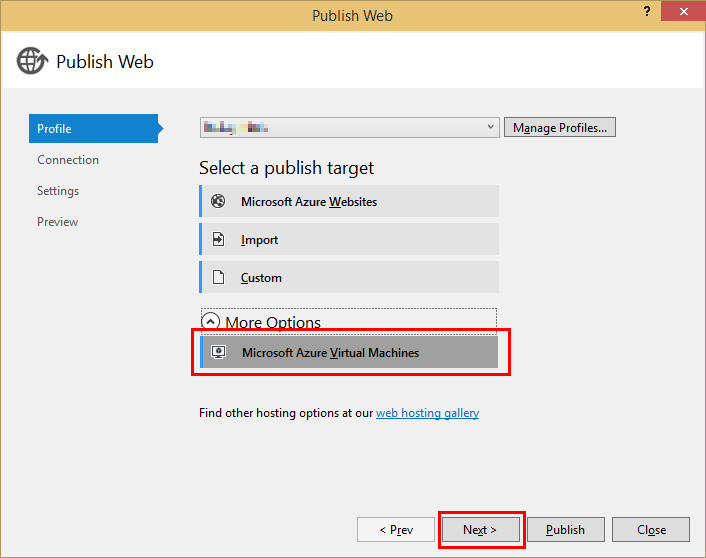Go back with the Prev button

point(396,530)
